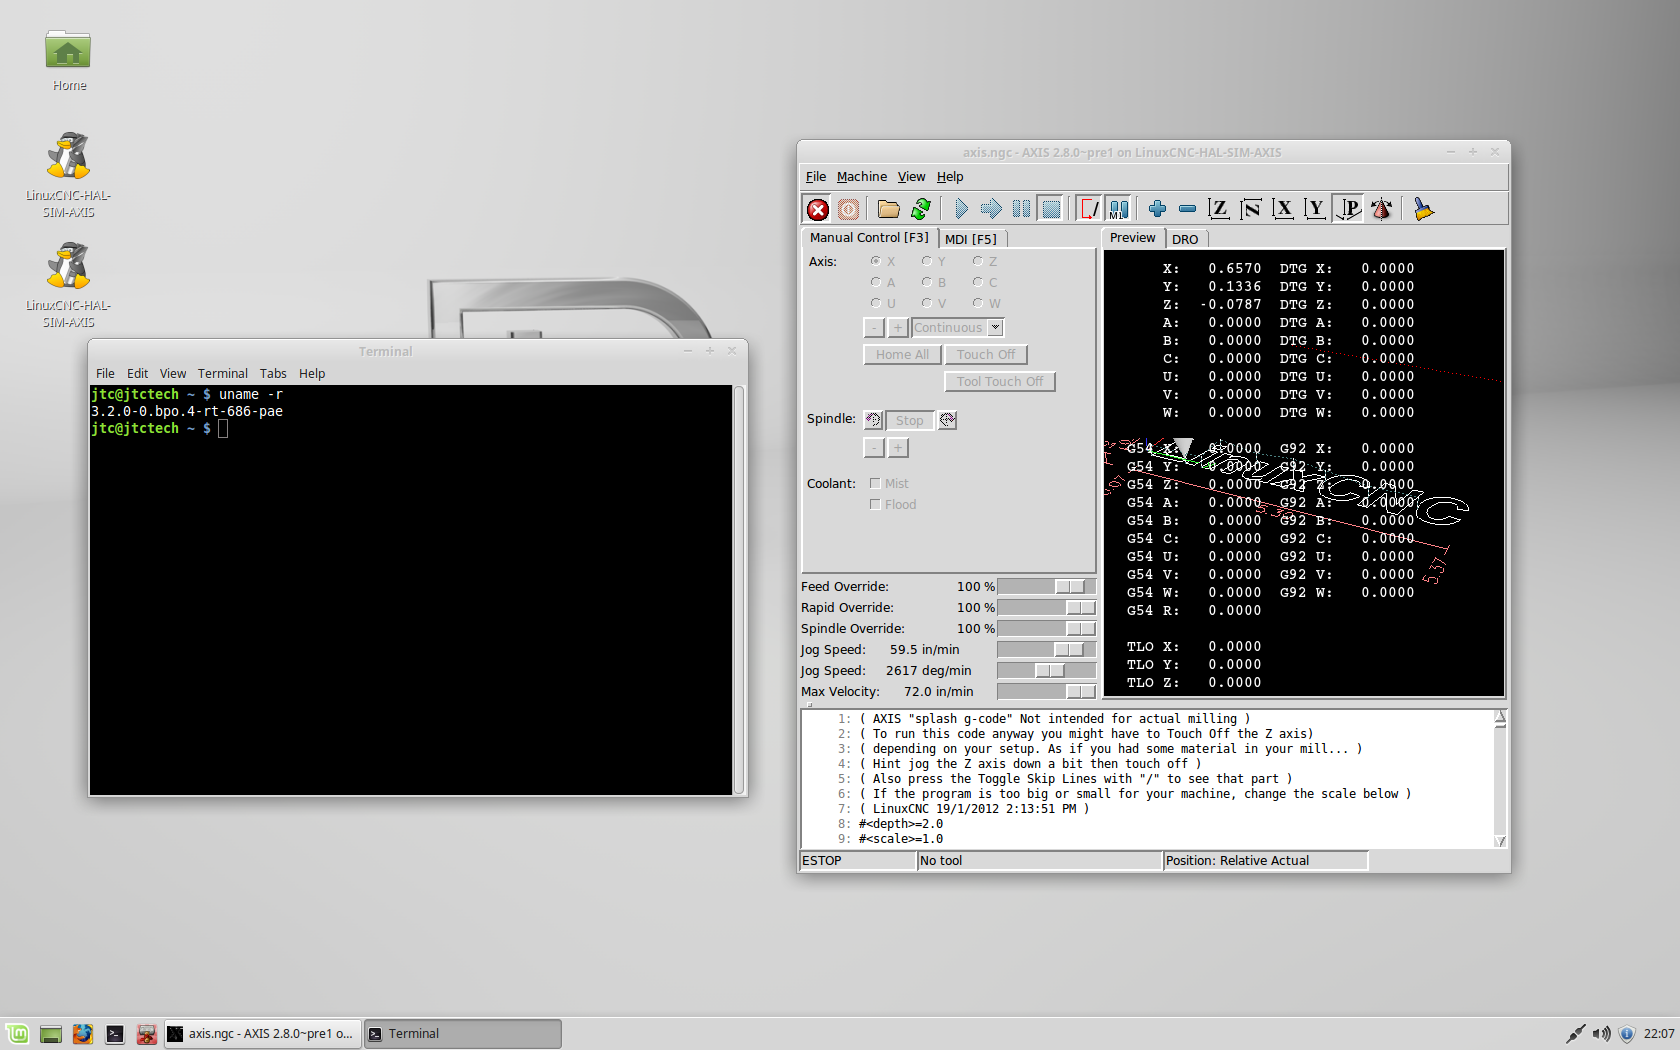Open the Help menu in AXIS
Image resolution: width=1680 pixels, height=1050 pixels.
[x=950, y=177]
